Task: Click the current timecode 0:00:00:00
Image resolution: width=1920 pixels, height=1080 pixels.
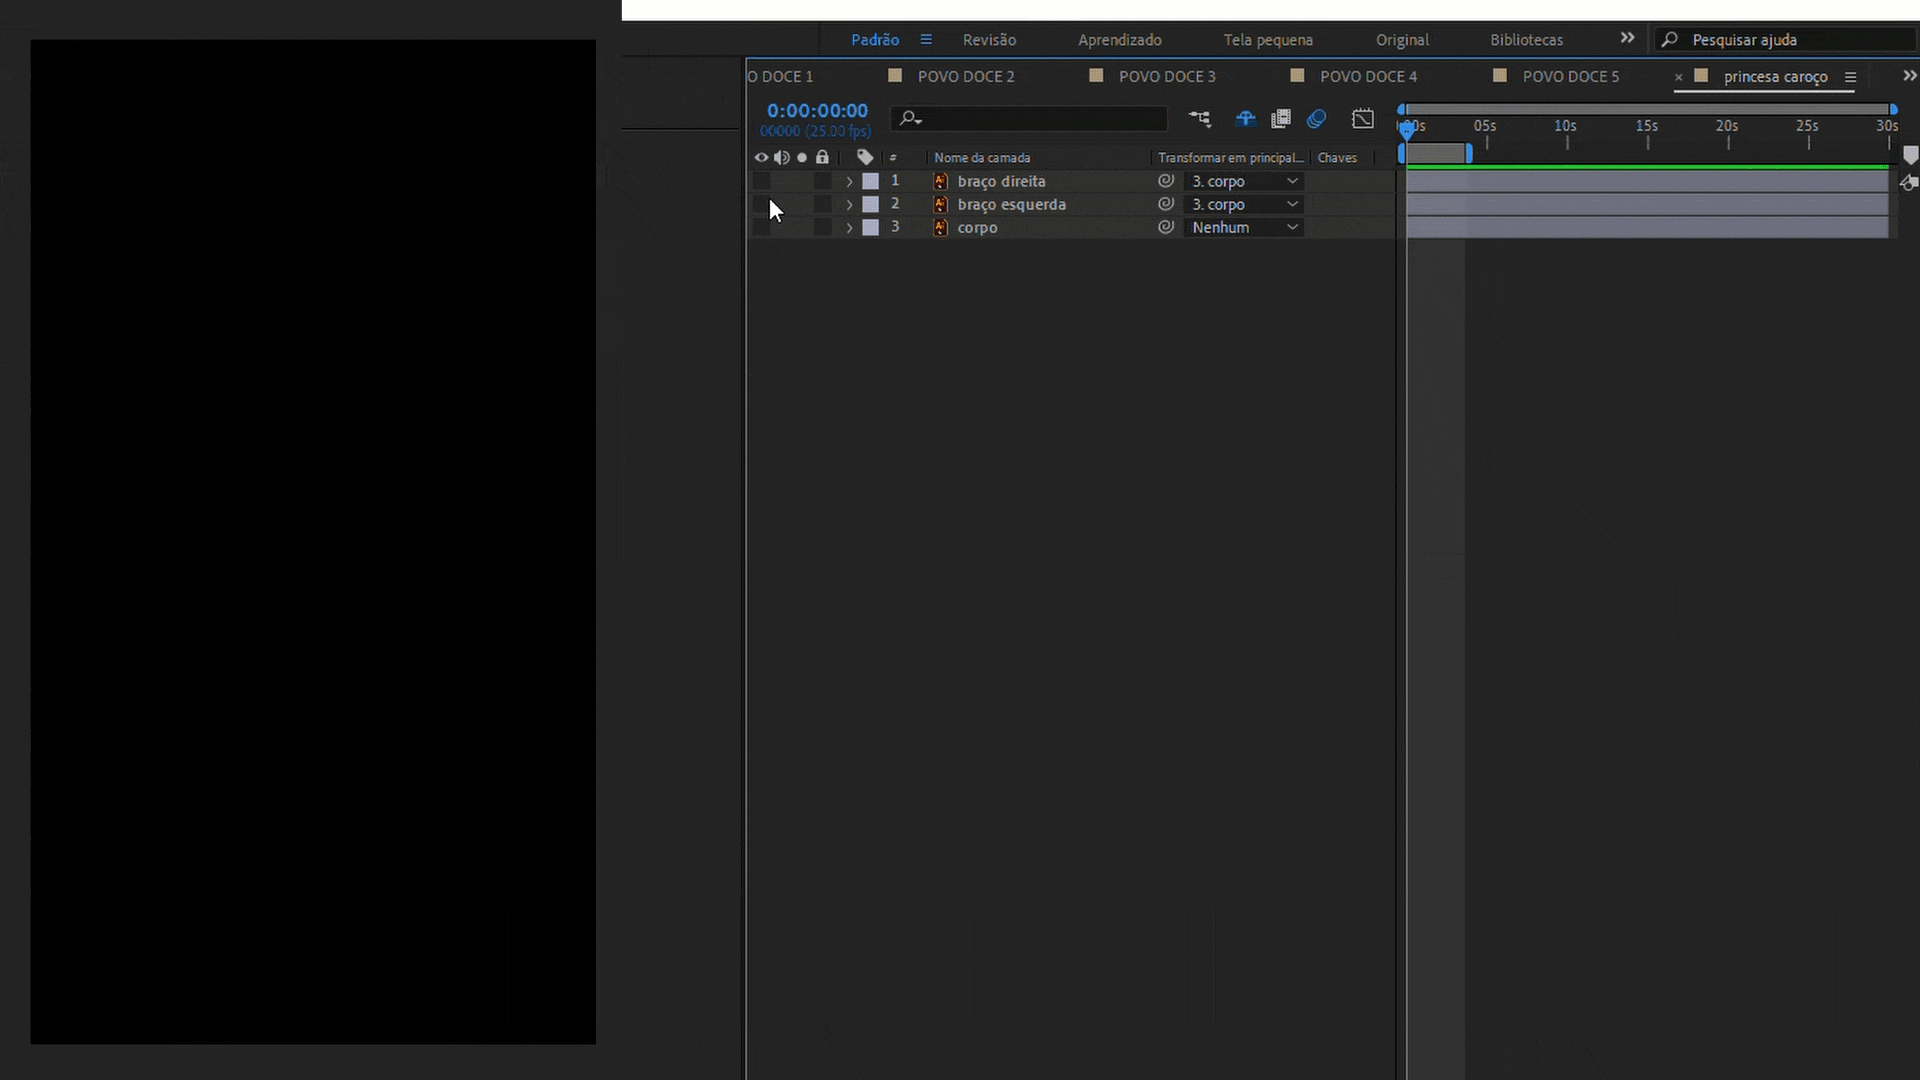Action: [817, 111]
